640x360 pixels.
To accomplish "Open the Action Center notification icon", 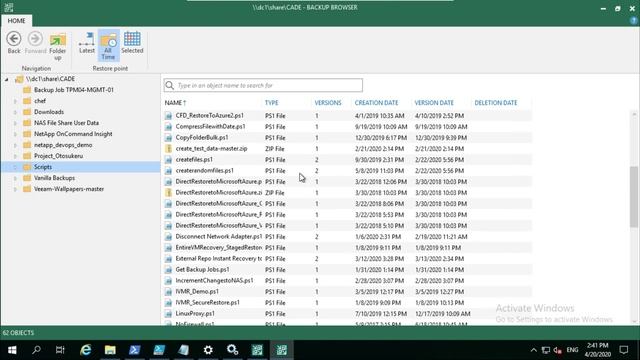I will pos(623,350).
